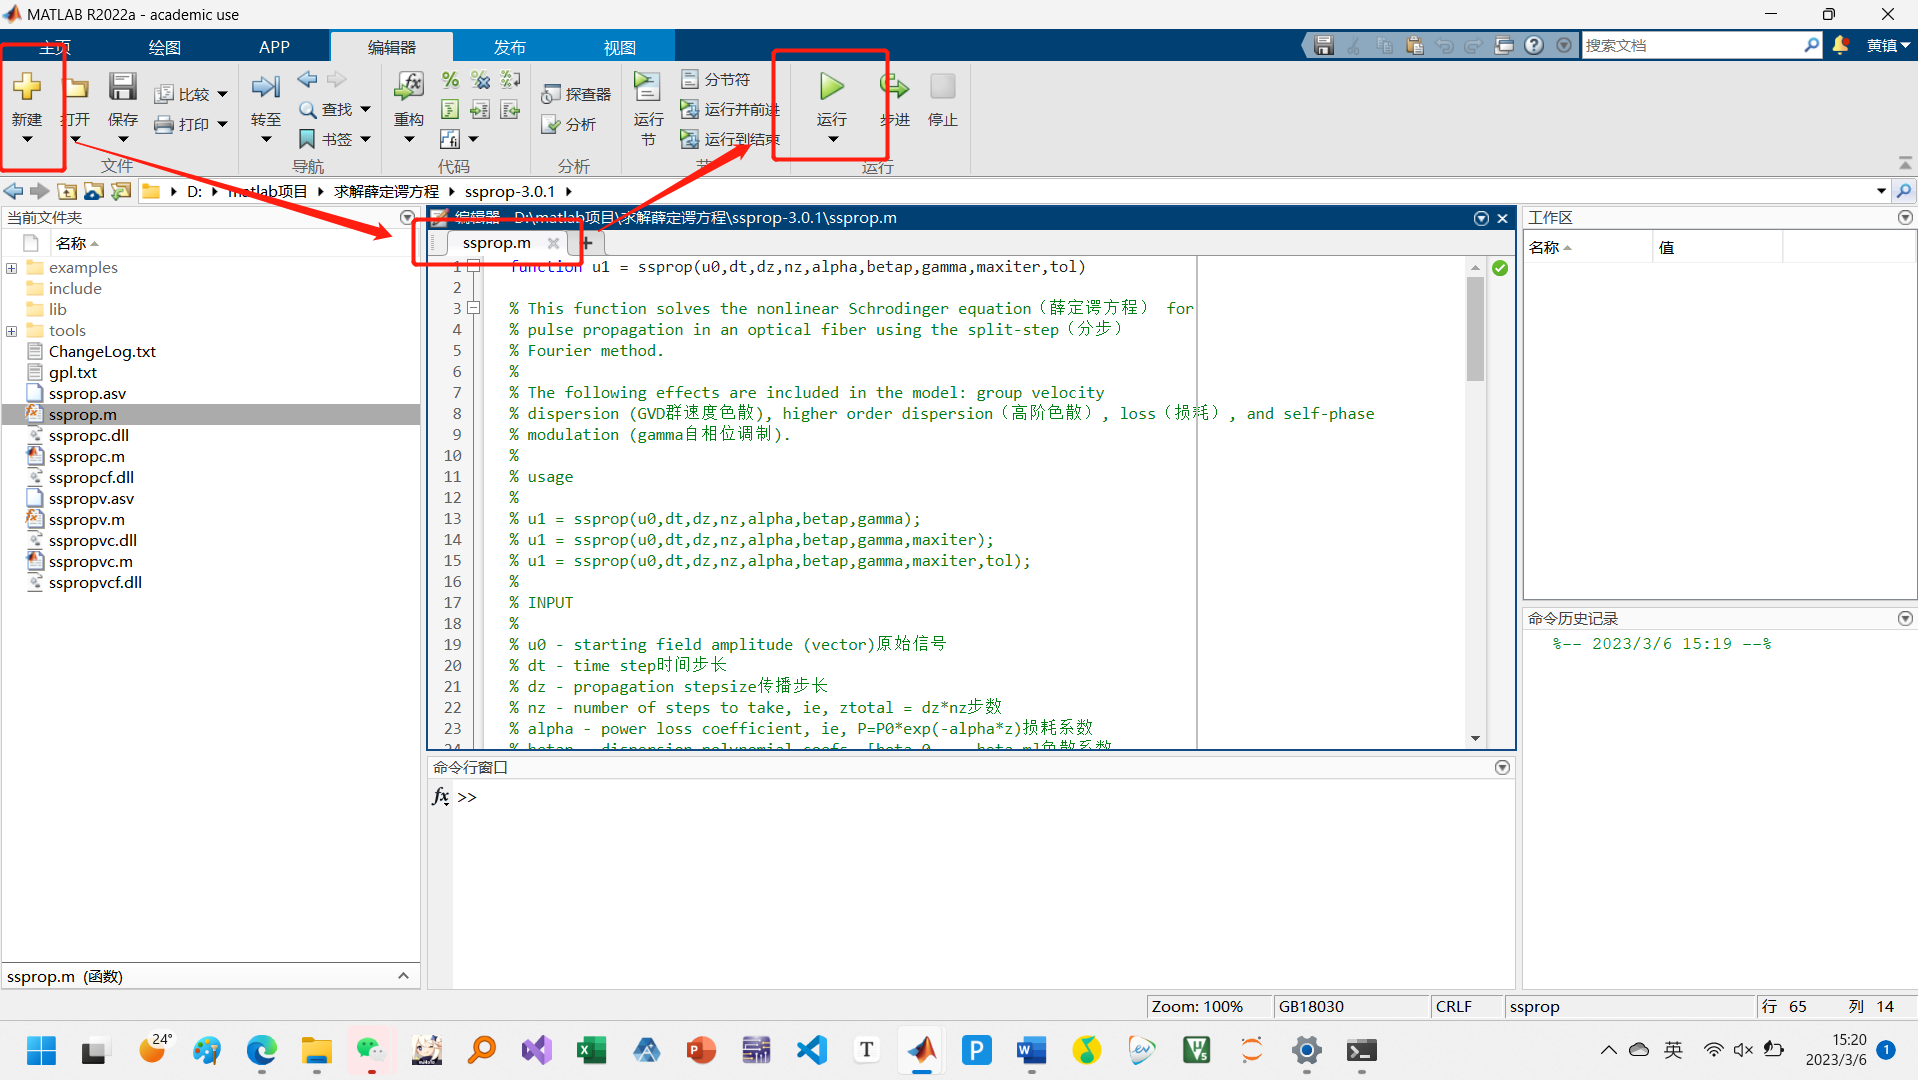Toggle the details panel chevron beside ssprop.m (函数)
The image size is (1918, 1080).
403,976
